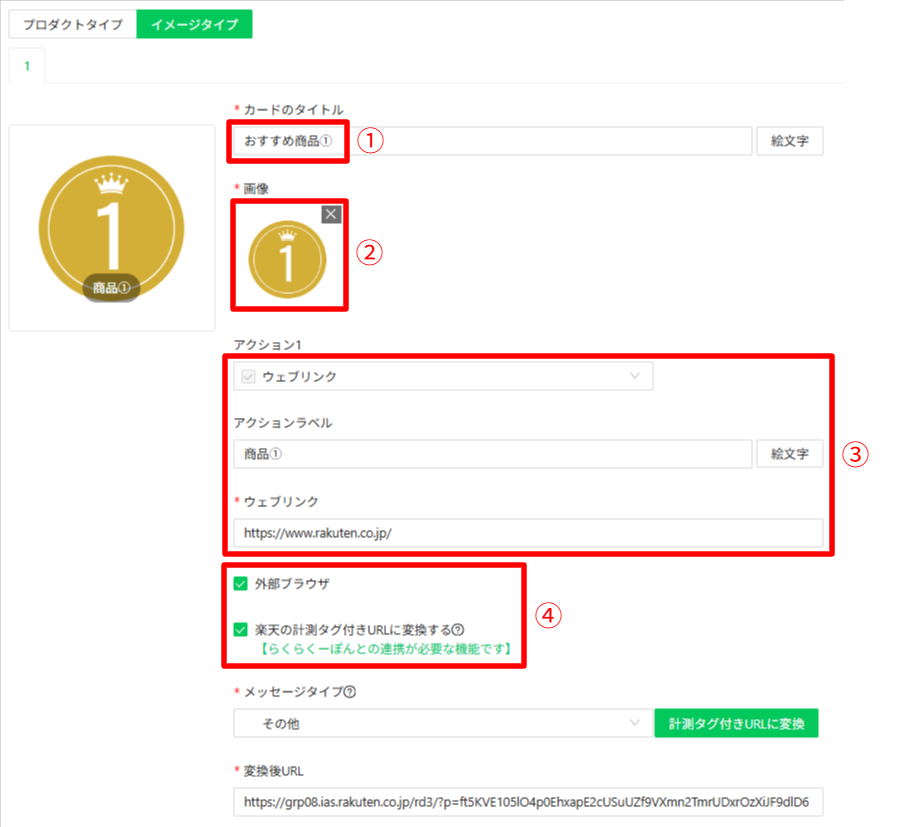The image size is (905, 827).
Task: Click the 絵文字 button beside カードのタイトル
Action: 789,141
